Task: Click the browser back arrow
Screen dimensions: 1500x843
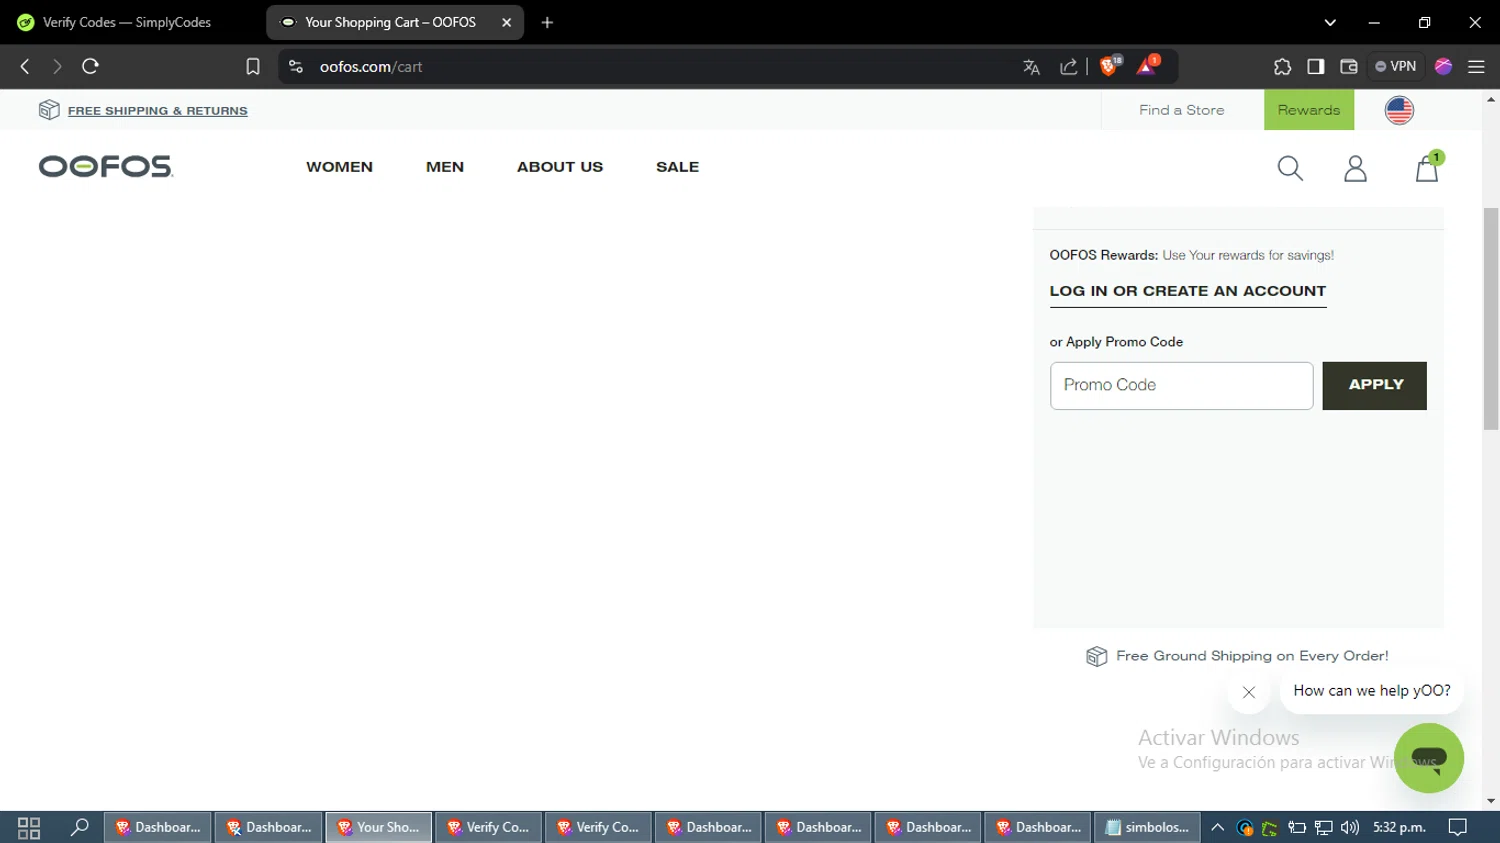Action: [25, 66]
